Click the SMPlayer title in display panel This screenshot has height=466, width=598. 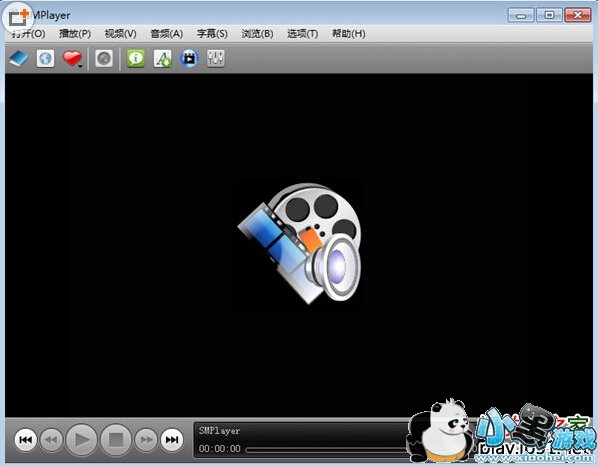[219, 431]
